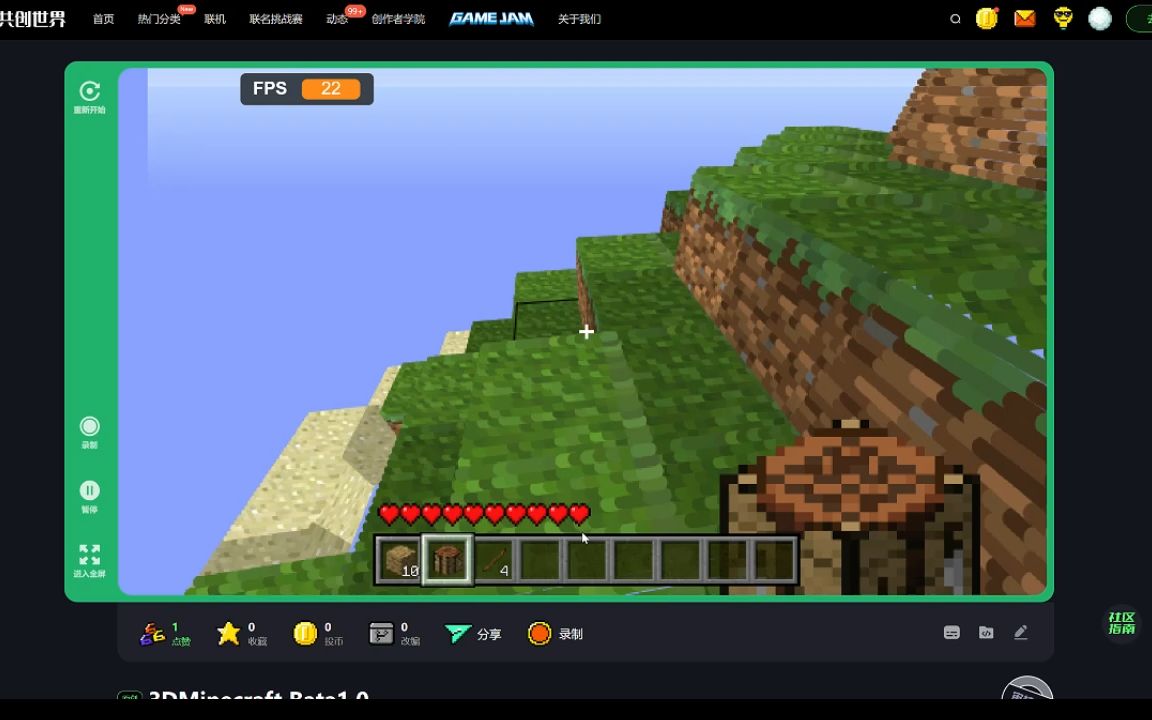
Task: Select the wood plank hotbar slot with 10
Action: pos(400,561)
